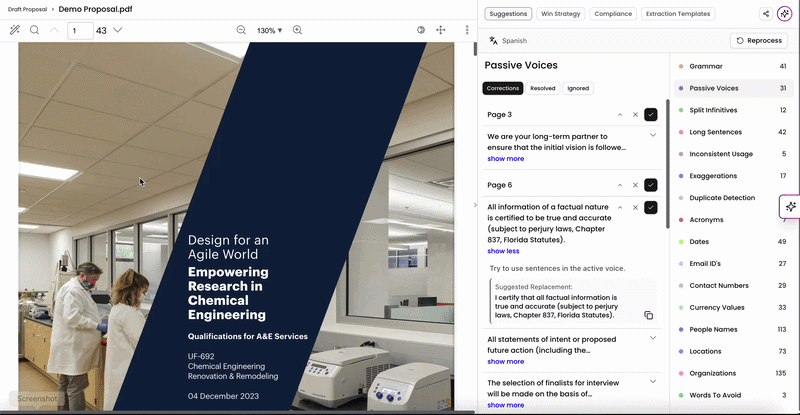Click the share icon at top right
The image size is (800, 415).
tap(766, 14)
